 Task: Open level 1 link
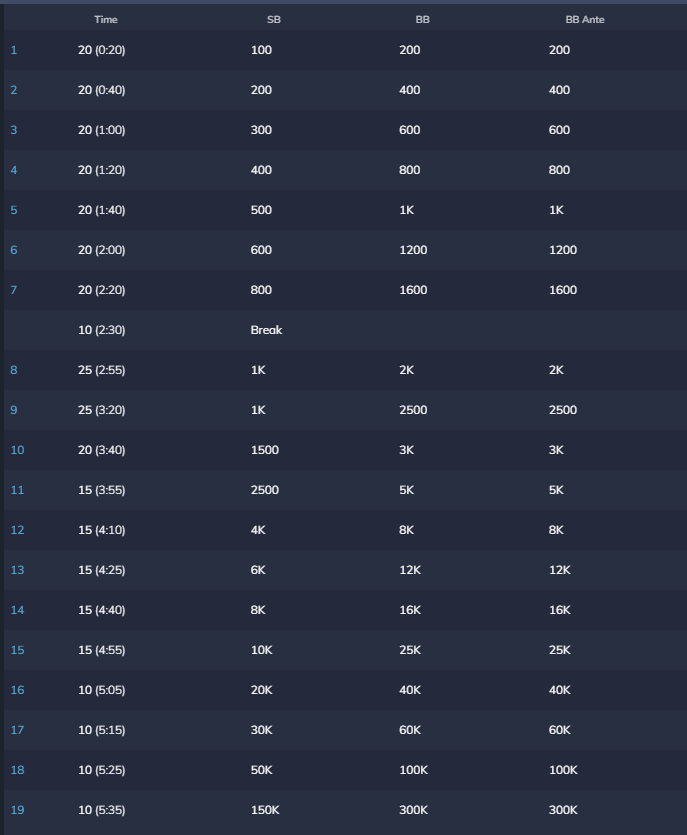(x=14, y=50)
